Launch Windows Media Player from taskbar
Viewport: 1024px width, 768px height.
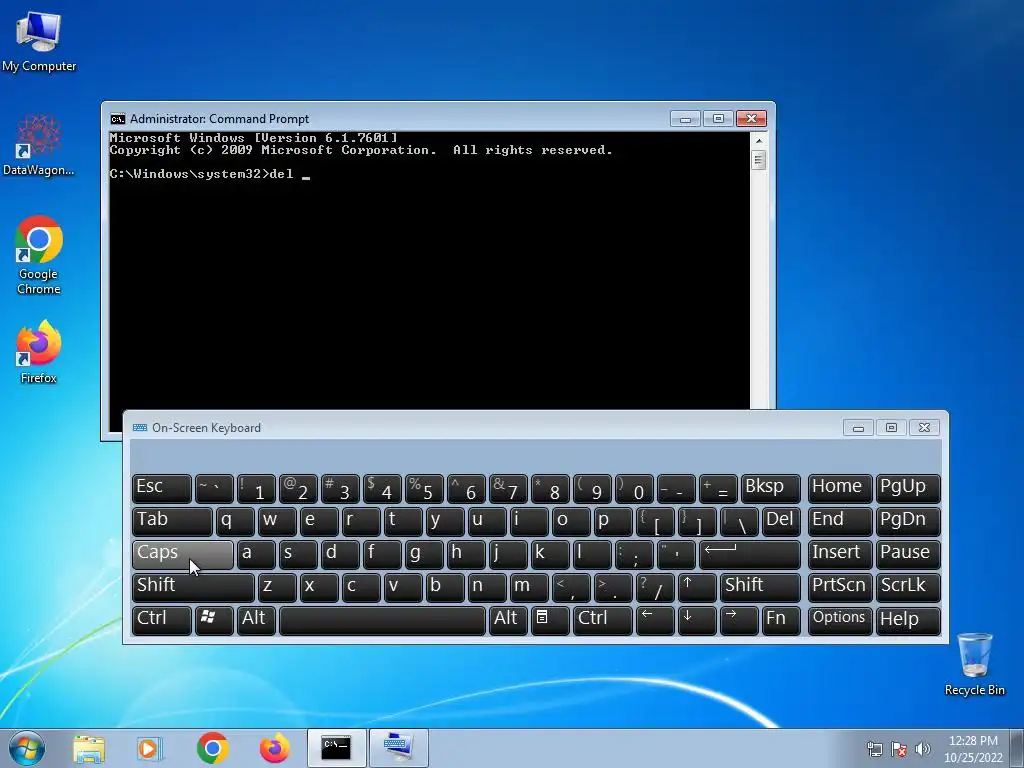tap(149, 748)
